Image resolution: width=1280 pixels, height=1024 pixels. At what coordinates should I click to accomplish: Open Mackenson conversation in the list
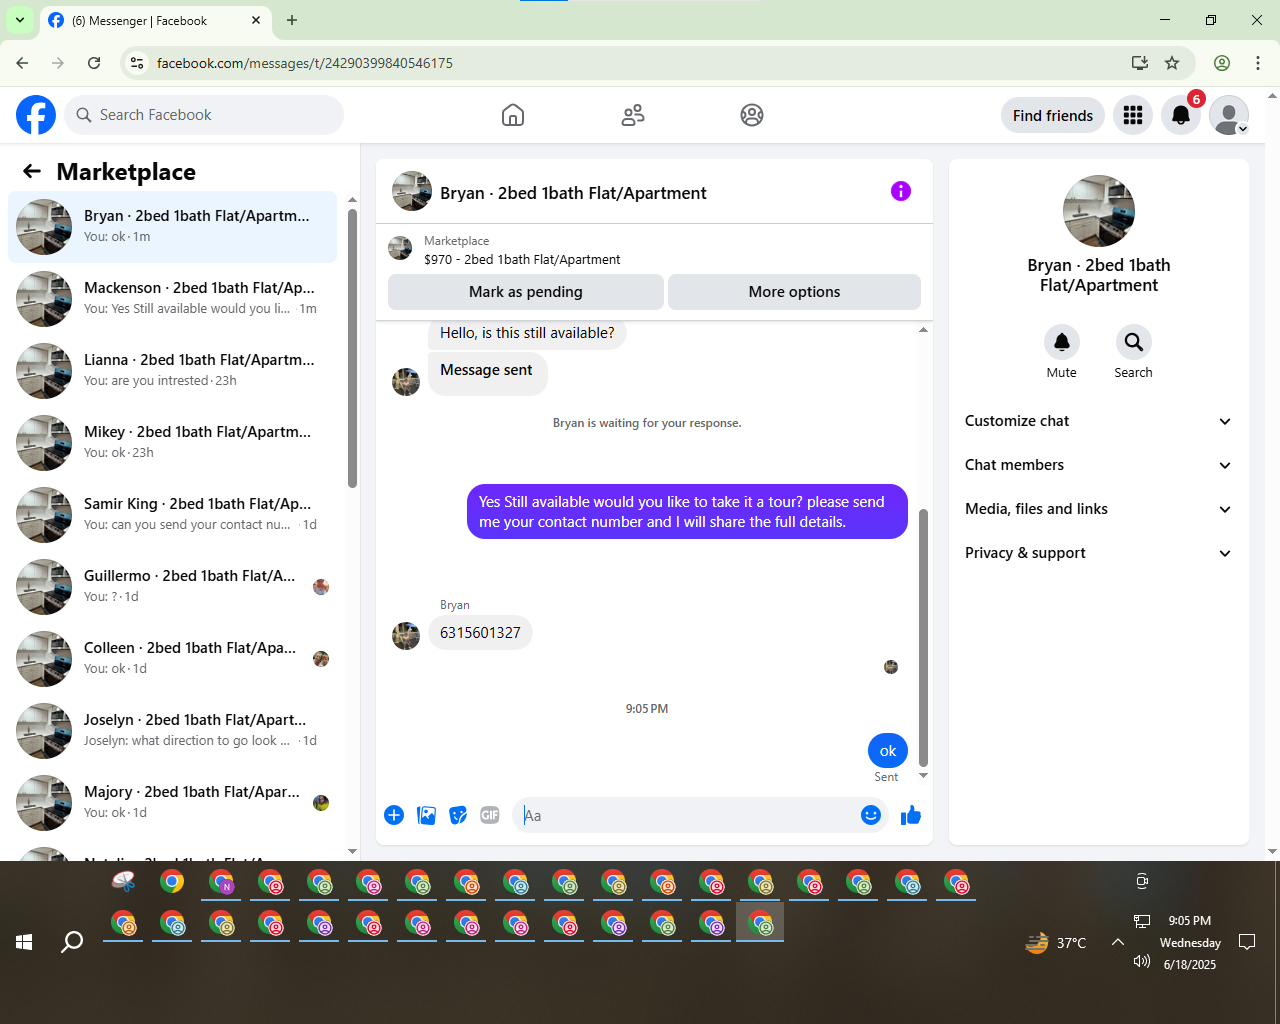pyautogui.click(x=172, y=299)
